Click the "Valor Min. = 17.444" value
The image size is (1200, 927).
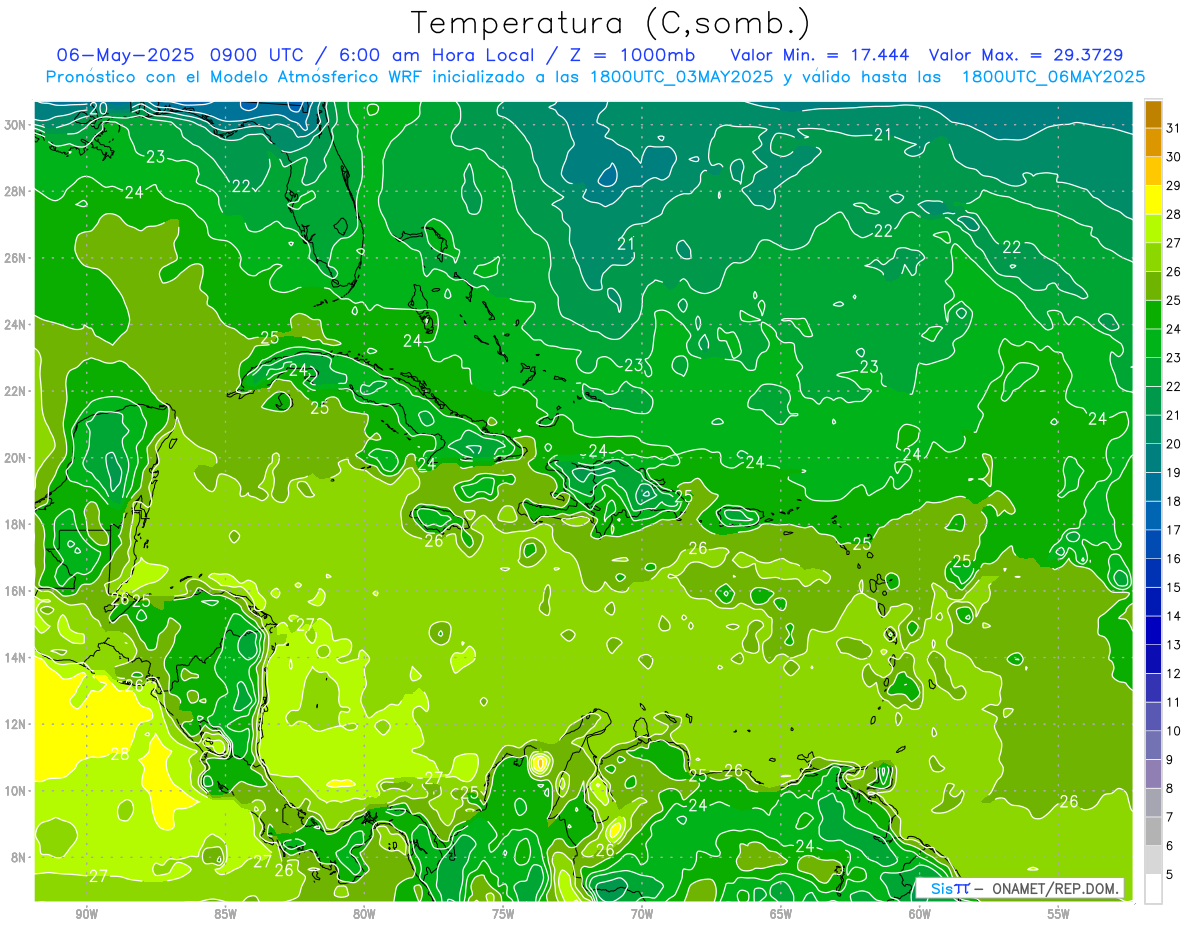(821, 54)
